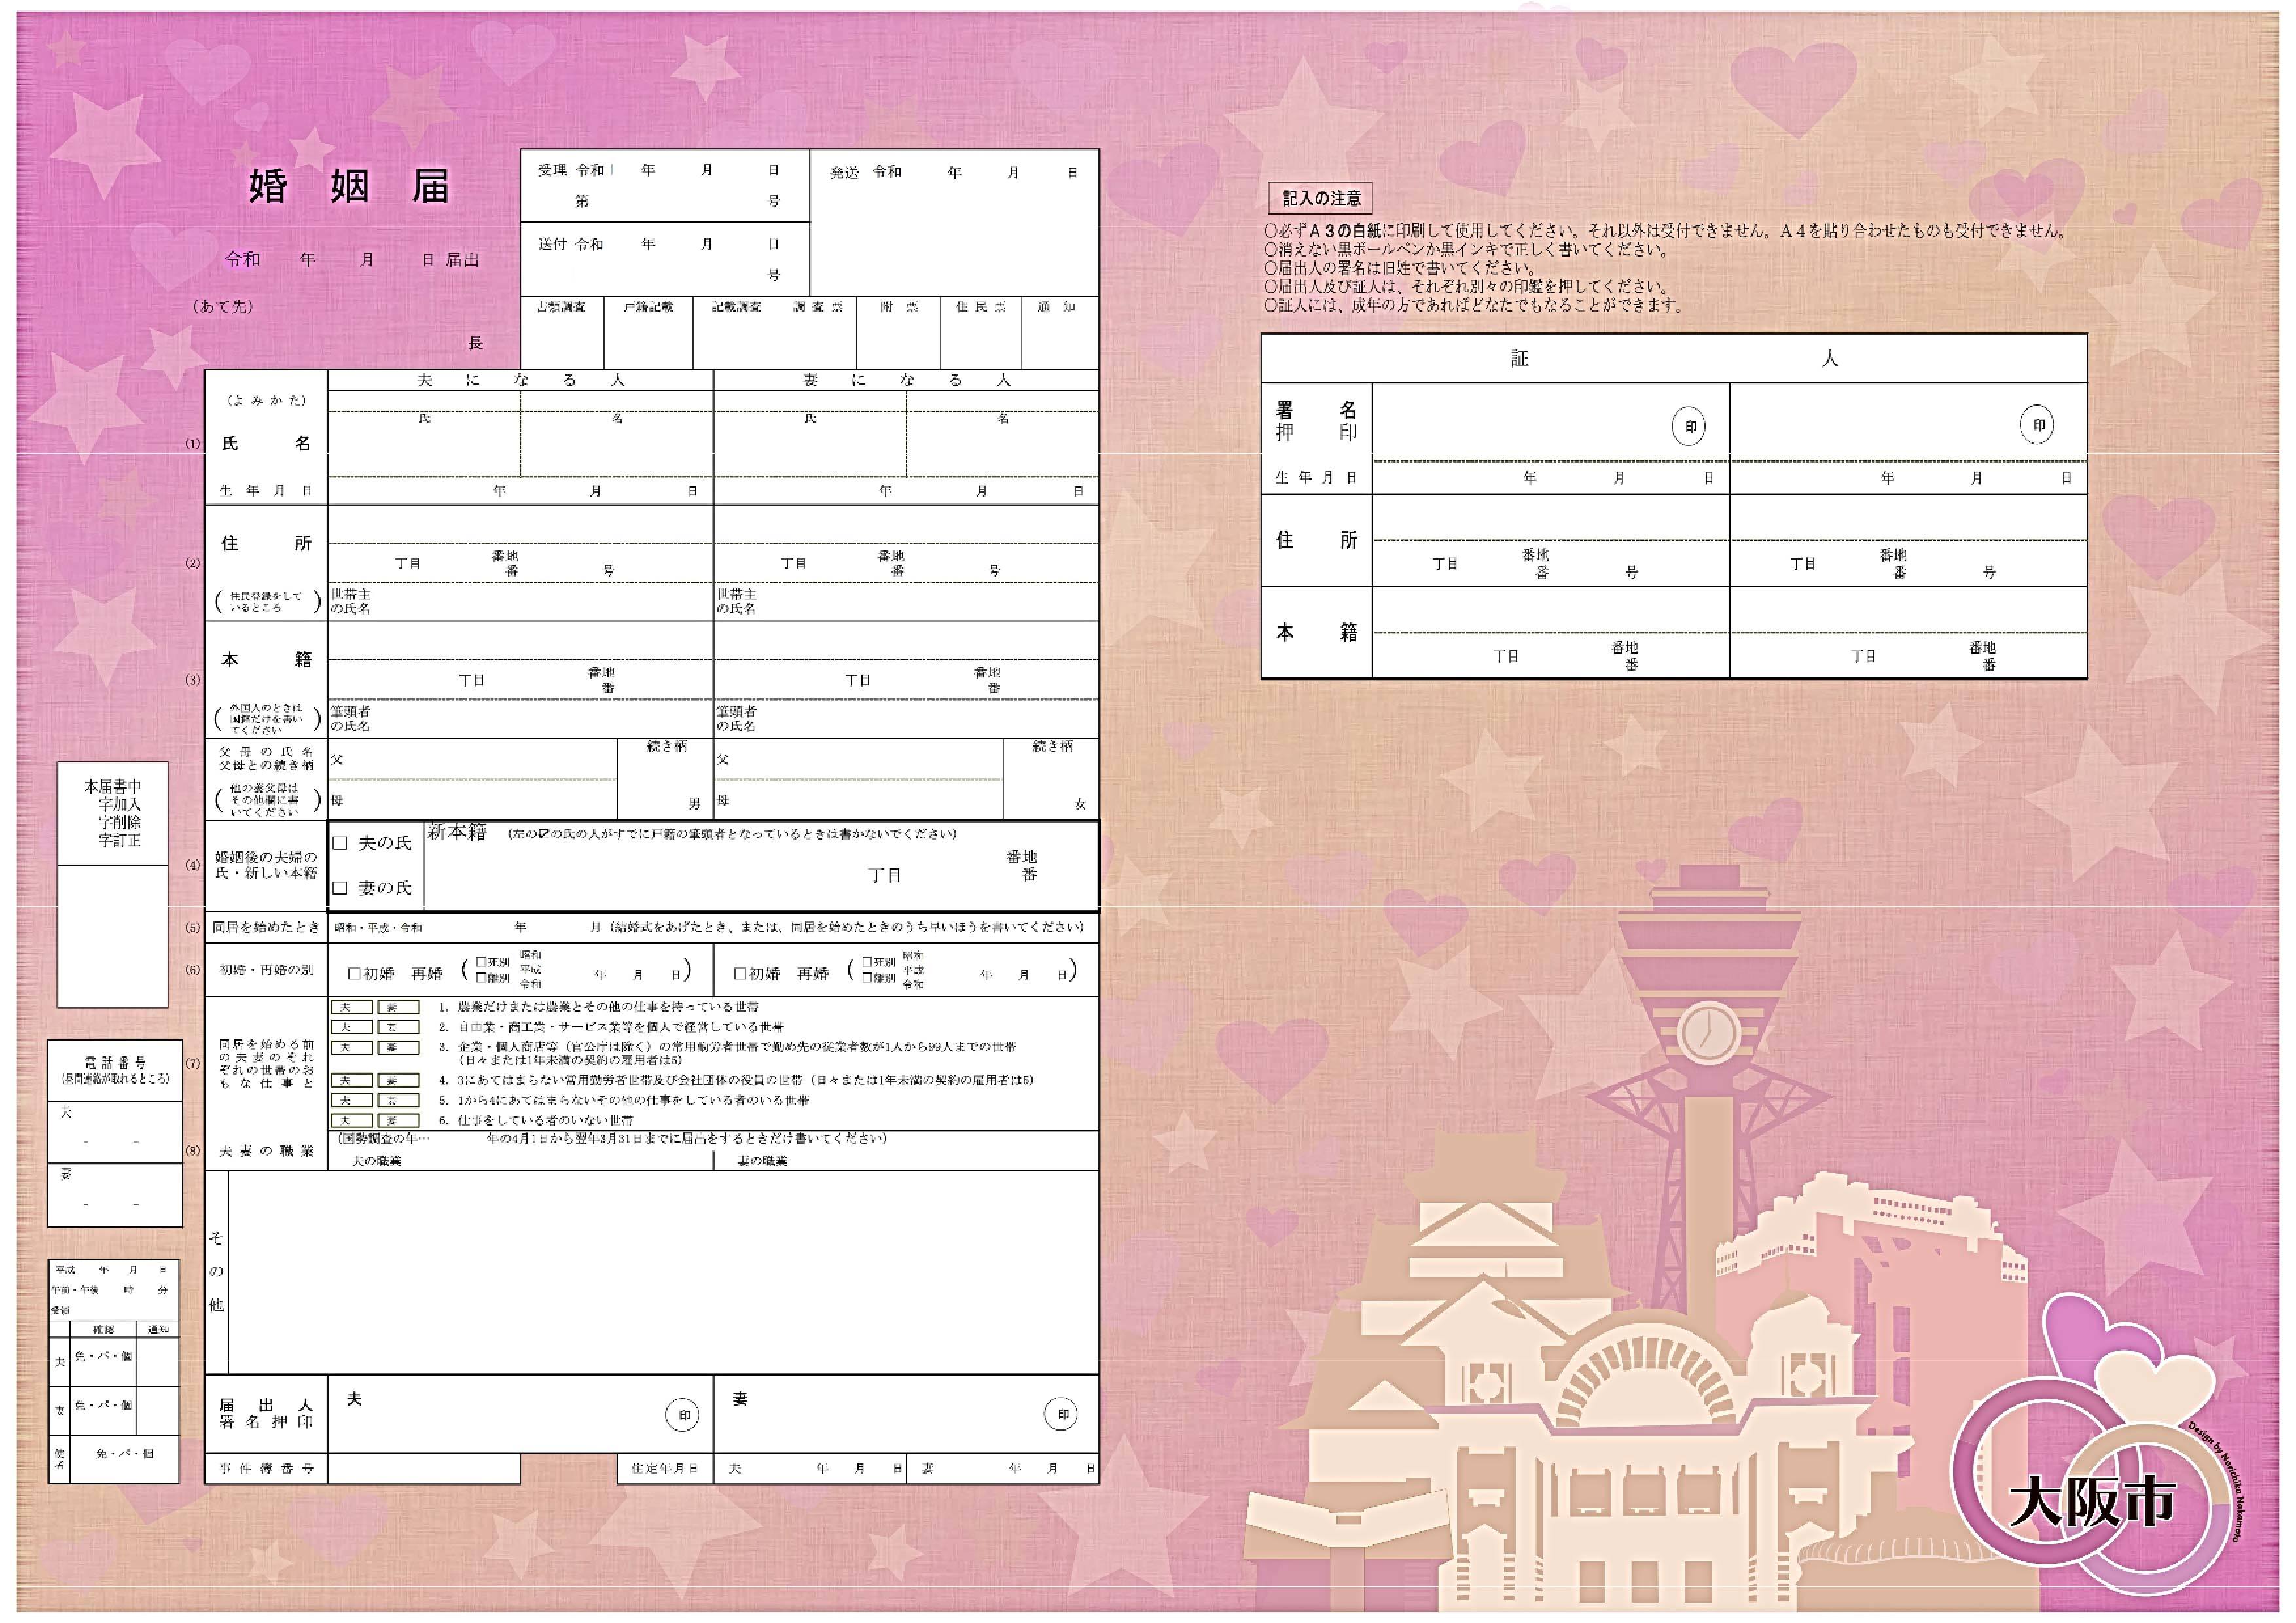Click the blank 事件簿番号 field

[x=424, y=1468]
